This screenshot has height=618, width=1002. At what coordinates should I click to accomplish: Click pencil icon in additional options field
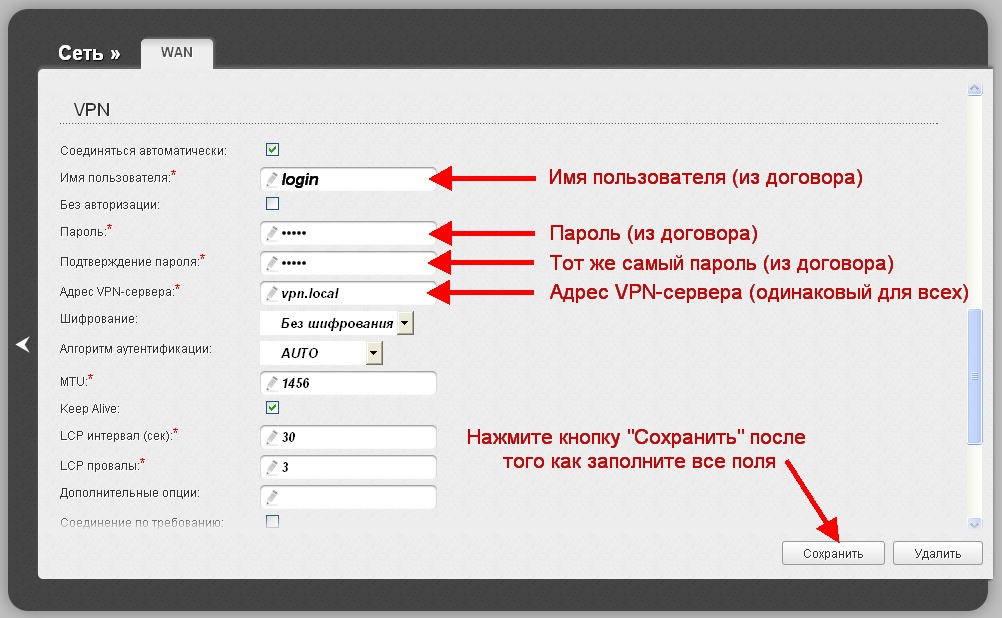coord(270,497)
